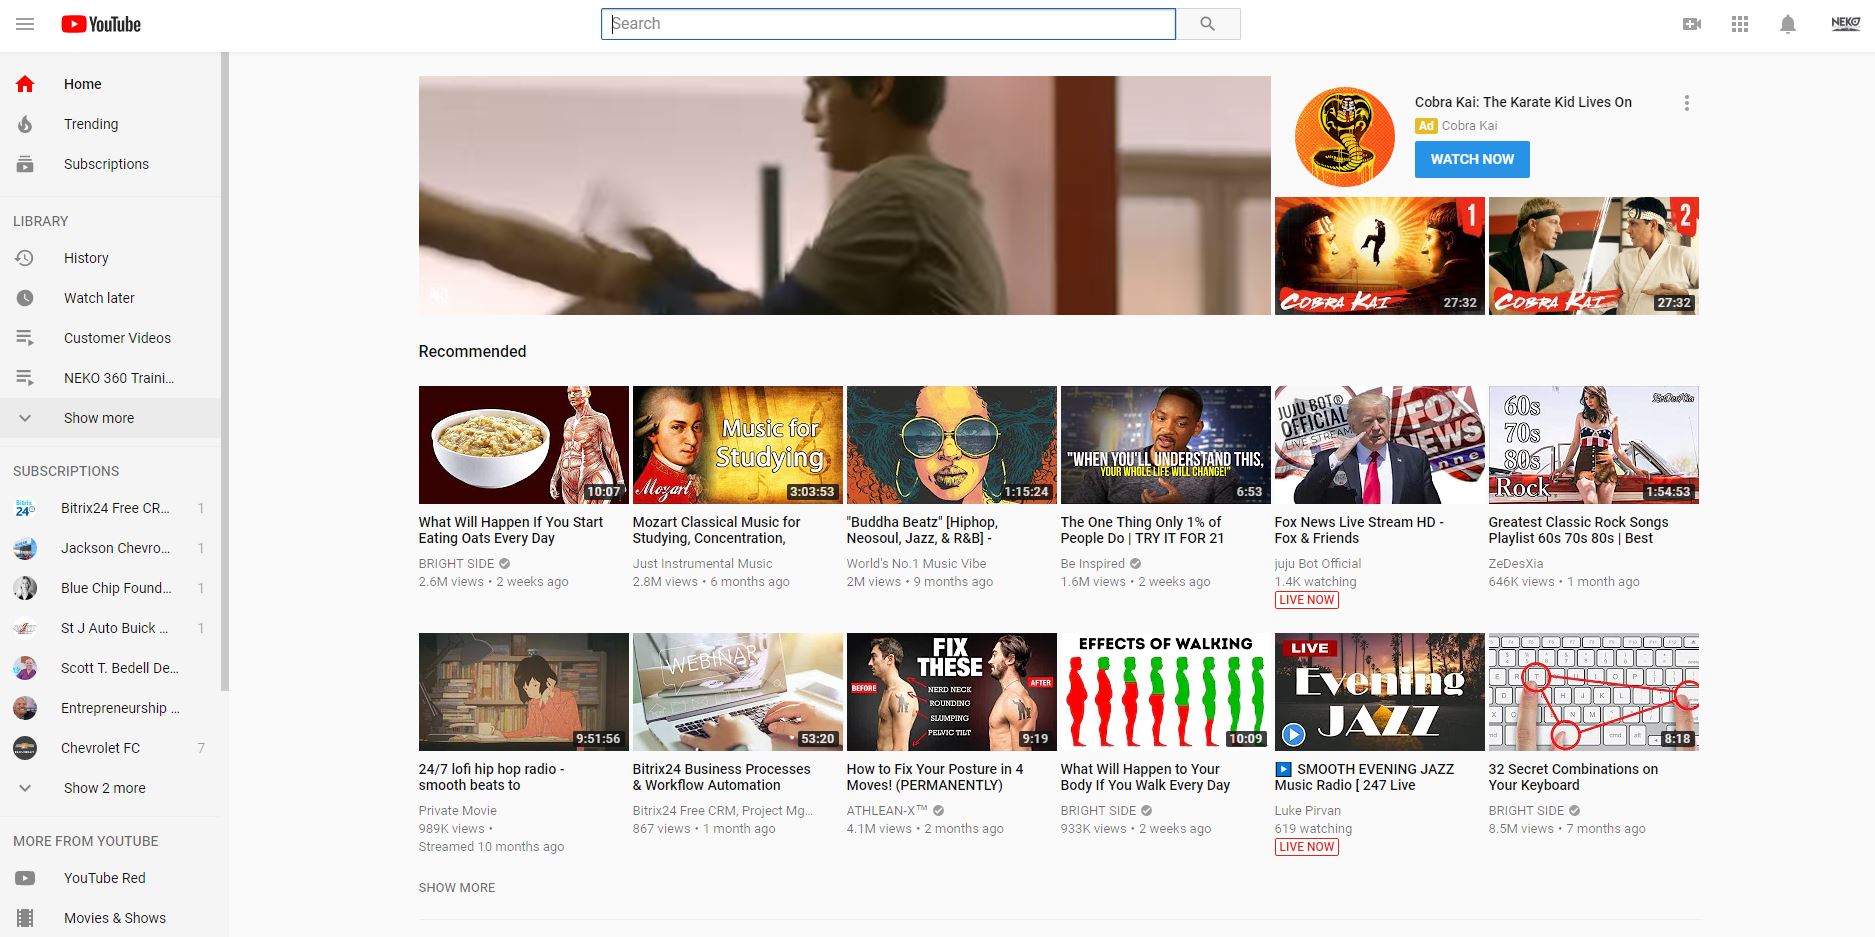The height and width of the screenshot is (937, 1875).
Task: Open the ATHLEAN-X channel link
Action: pos(887,810)
